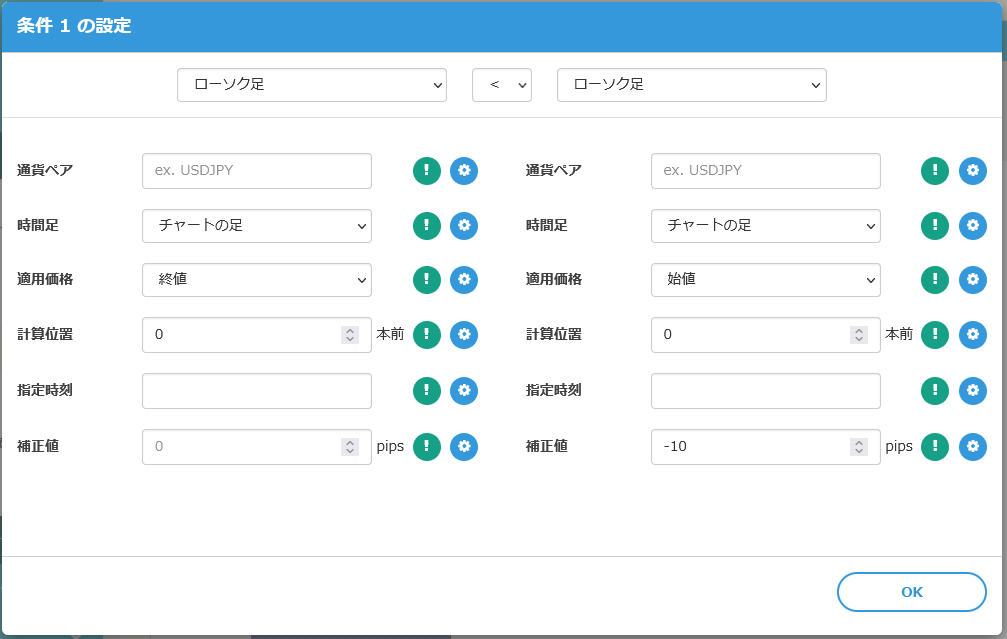The image size is (1007, 639).
Task: Click the right 指定時刻 input field
Action: pos(765,391)
